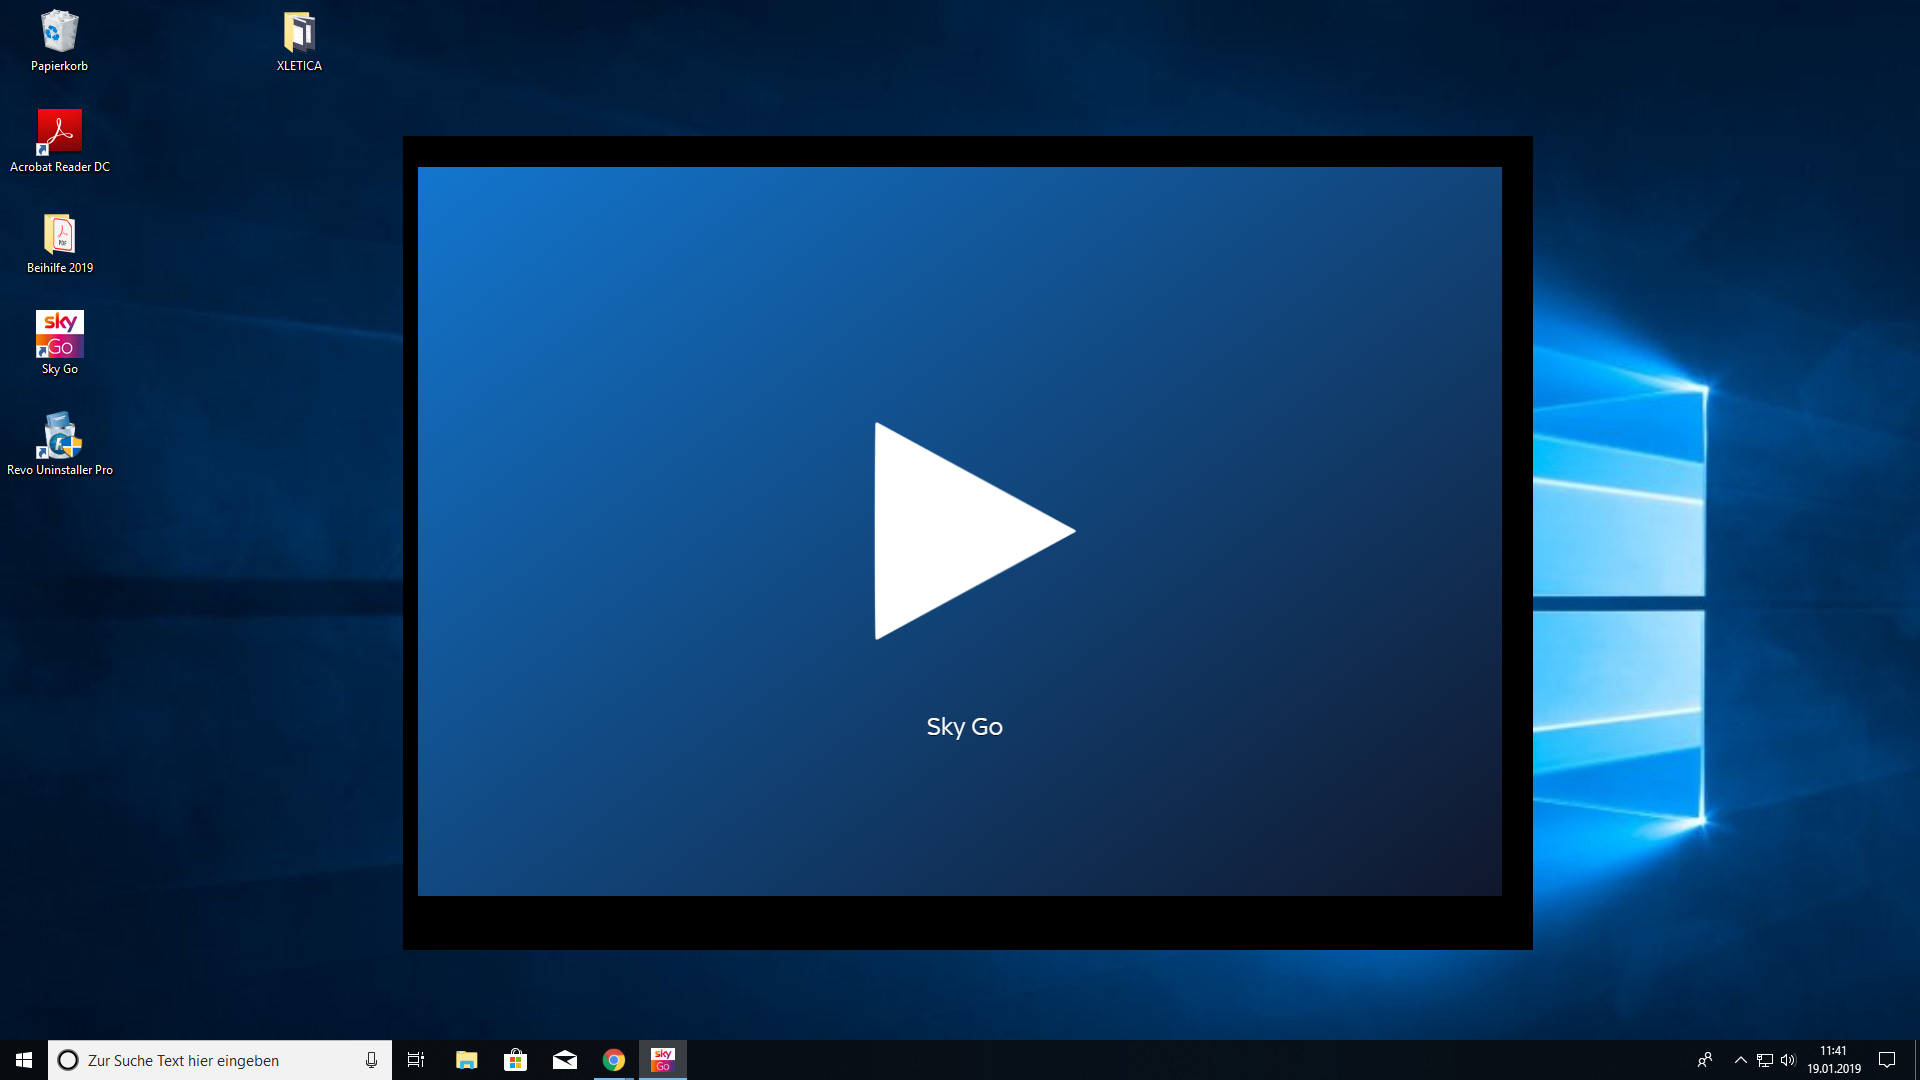1920x1080 pixels.
Task: Open the Action Center notifications icon
Action: pyautogui.click(x=1887, y=1060)
